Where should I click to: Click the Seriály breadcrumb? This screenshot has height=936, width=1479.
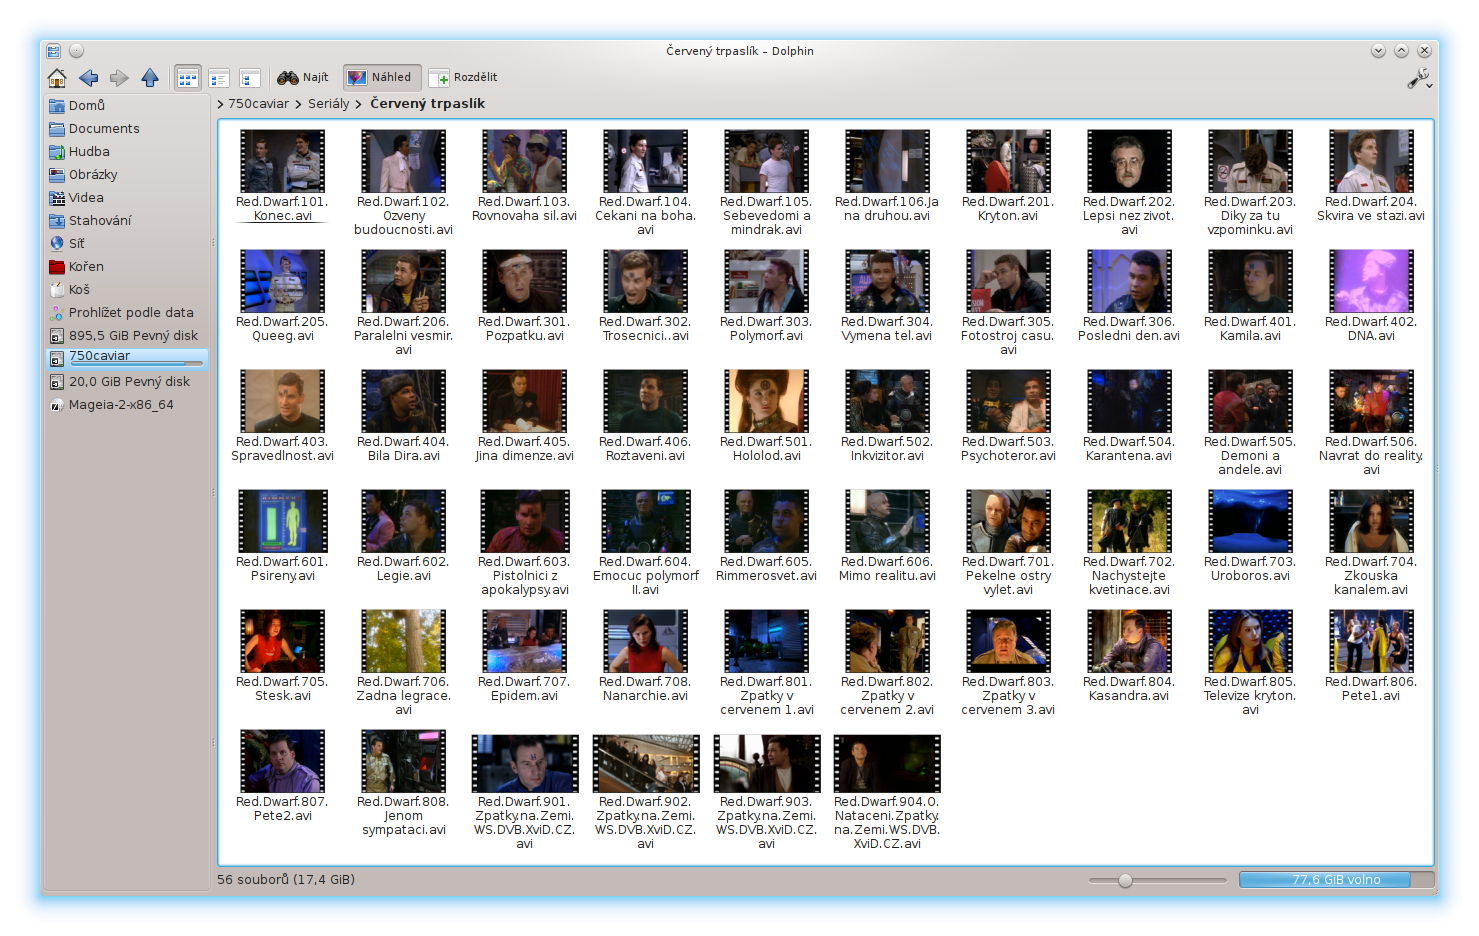coord(328,103)
